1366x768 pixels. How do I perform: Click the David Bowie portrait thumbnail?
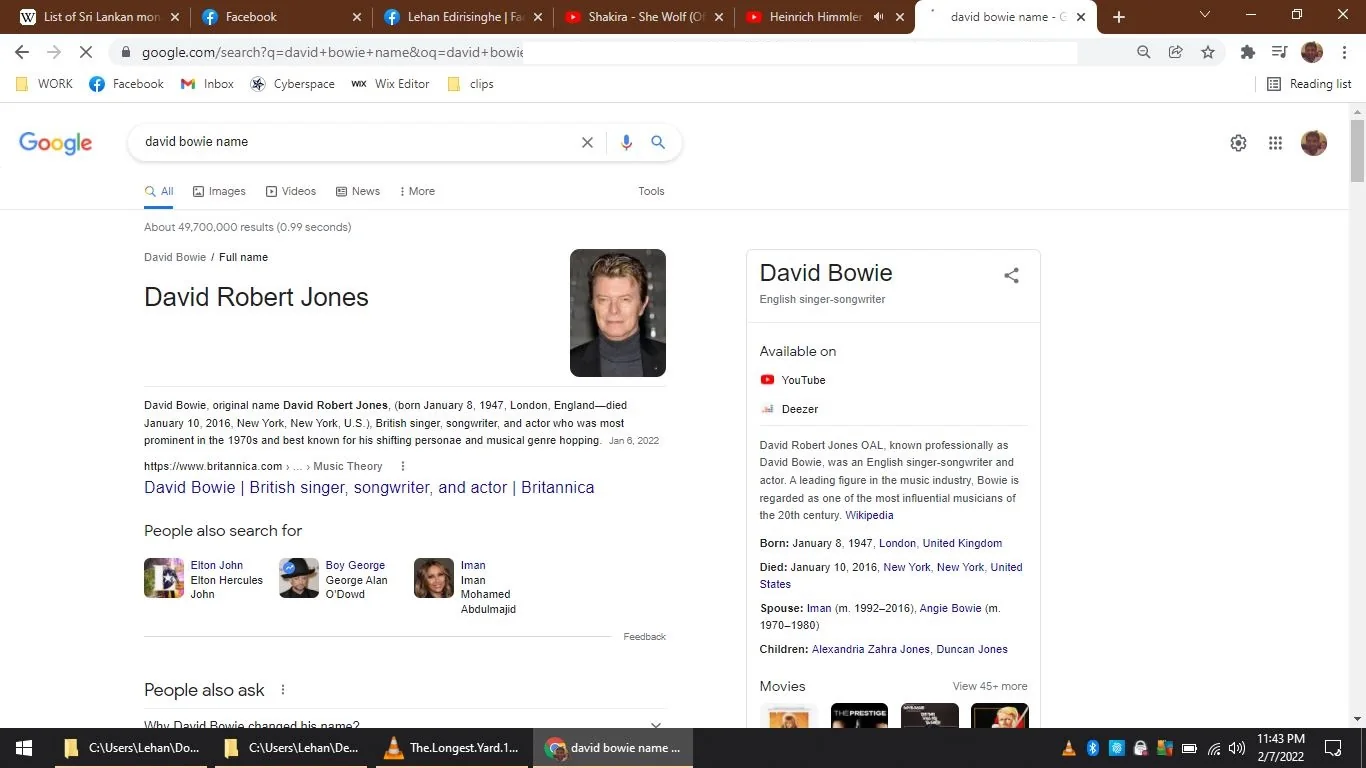click(618, 313)
